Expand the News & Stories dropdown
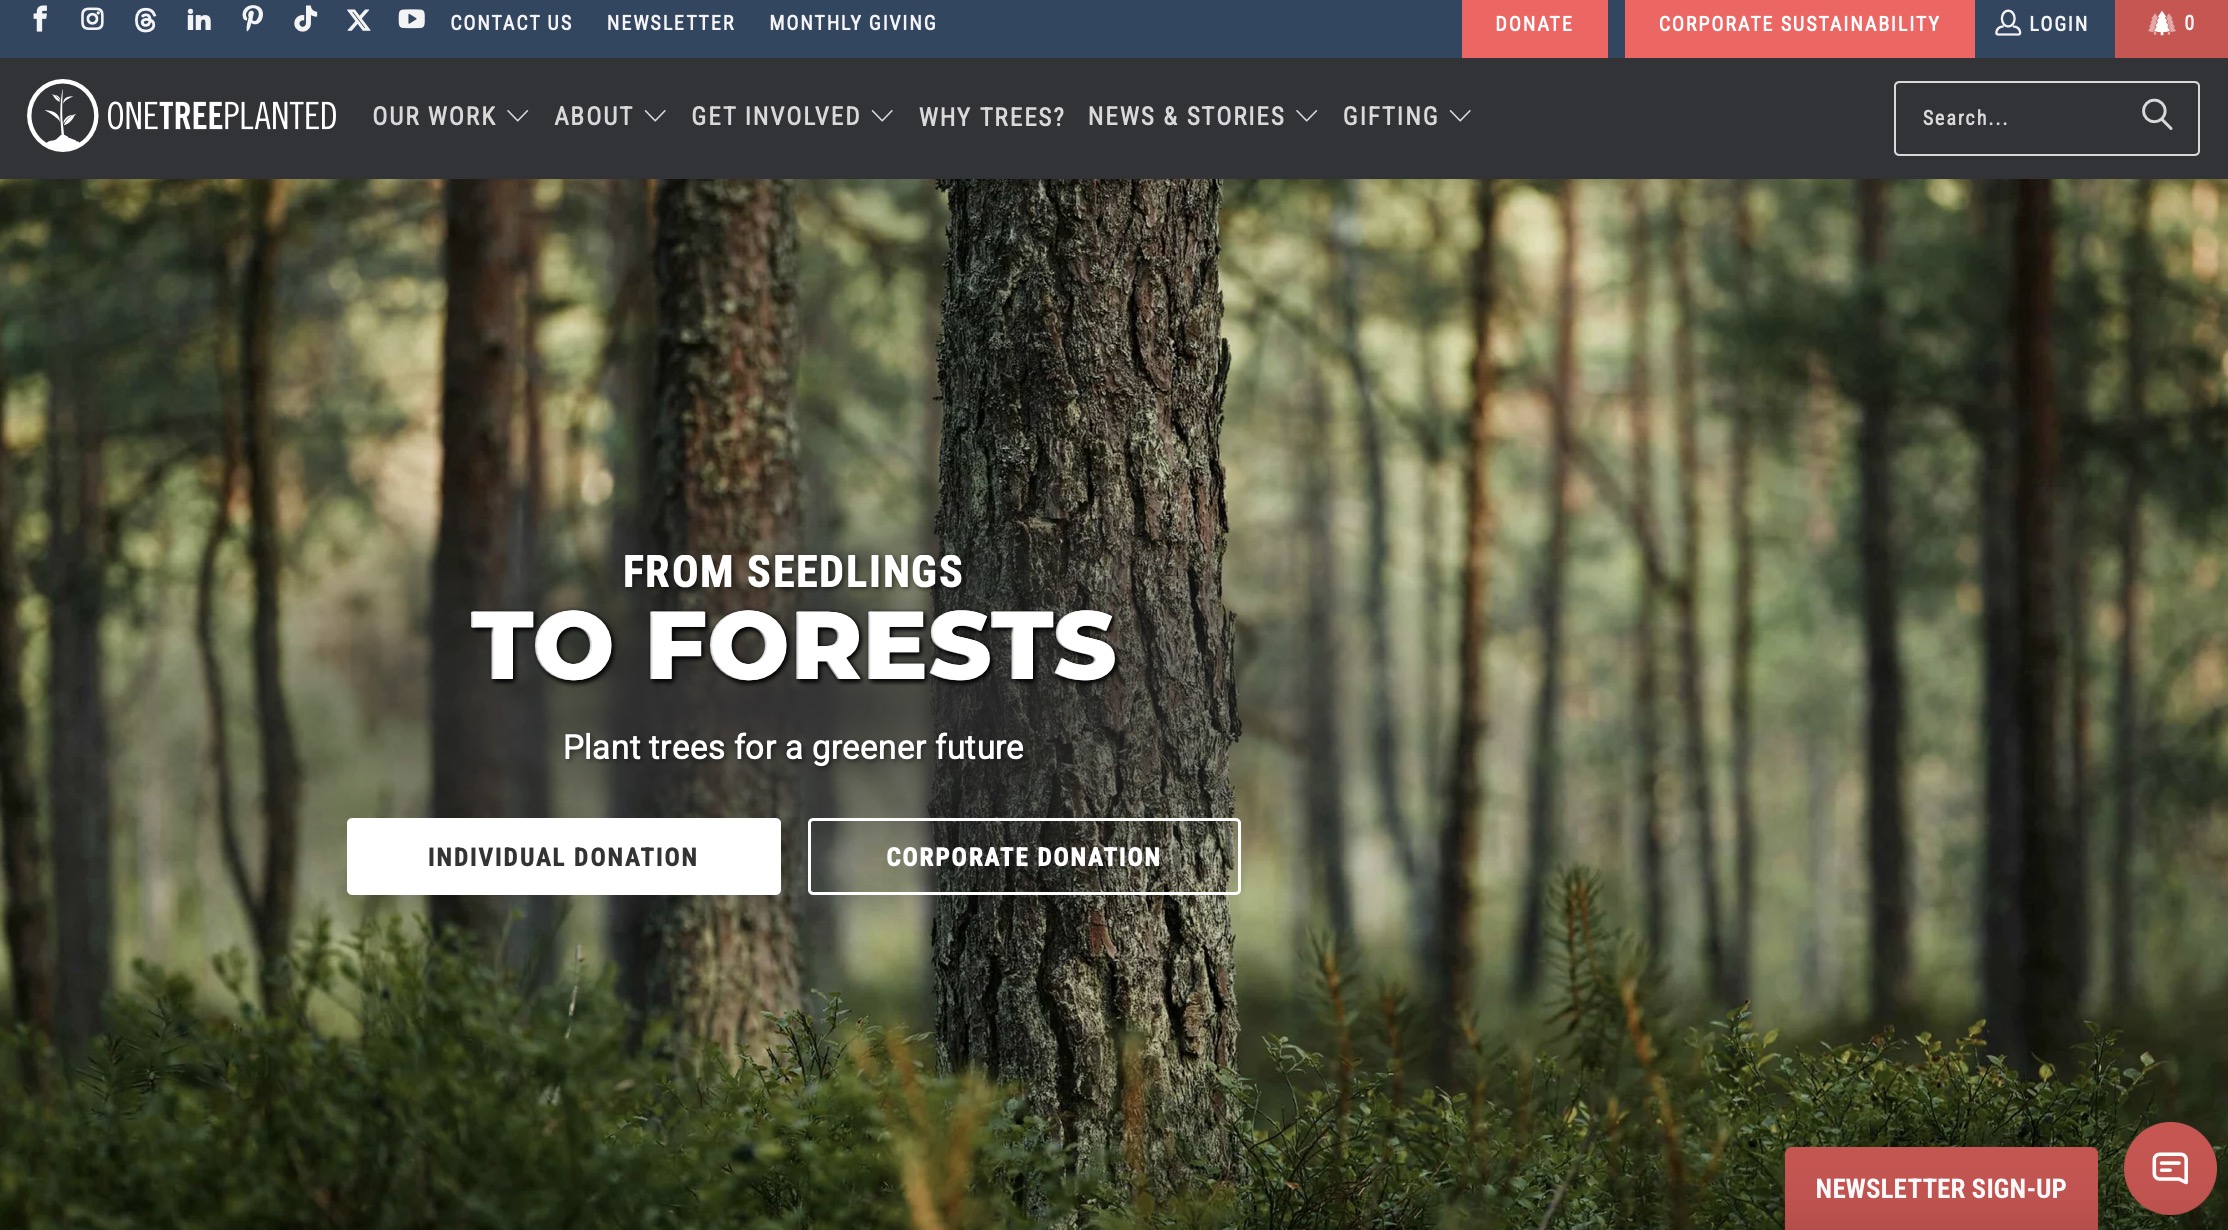2228x1230 pixels. pos(1203,116)
